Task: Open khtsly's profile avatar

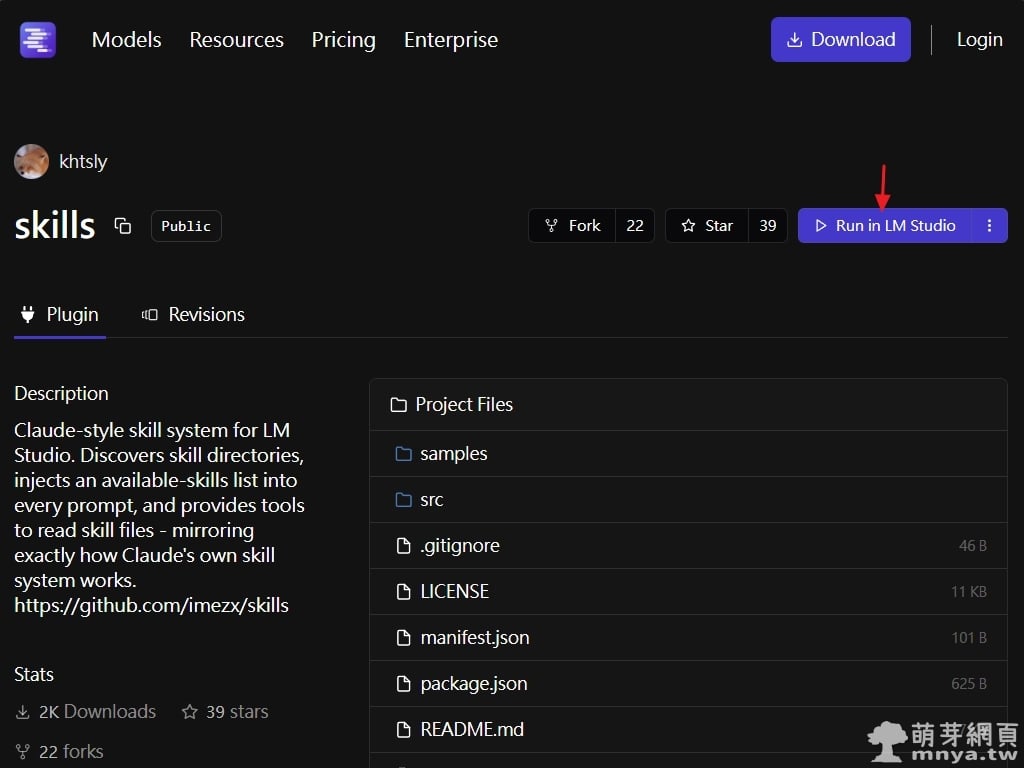Action: pos(31,161)
